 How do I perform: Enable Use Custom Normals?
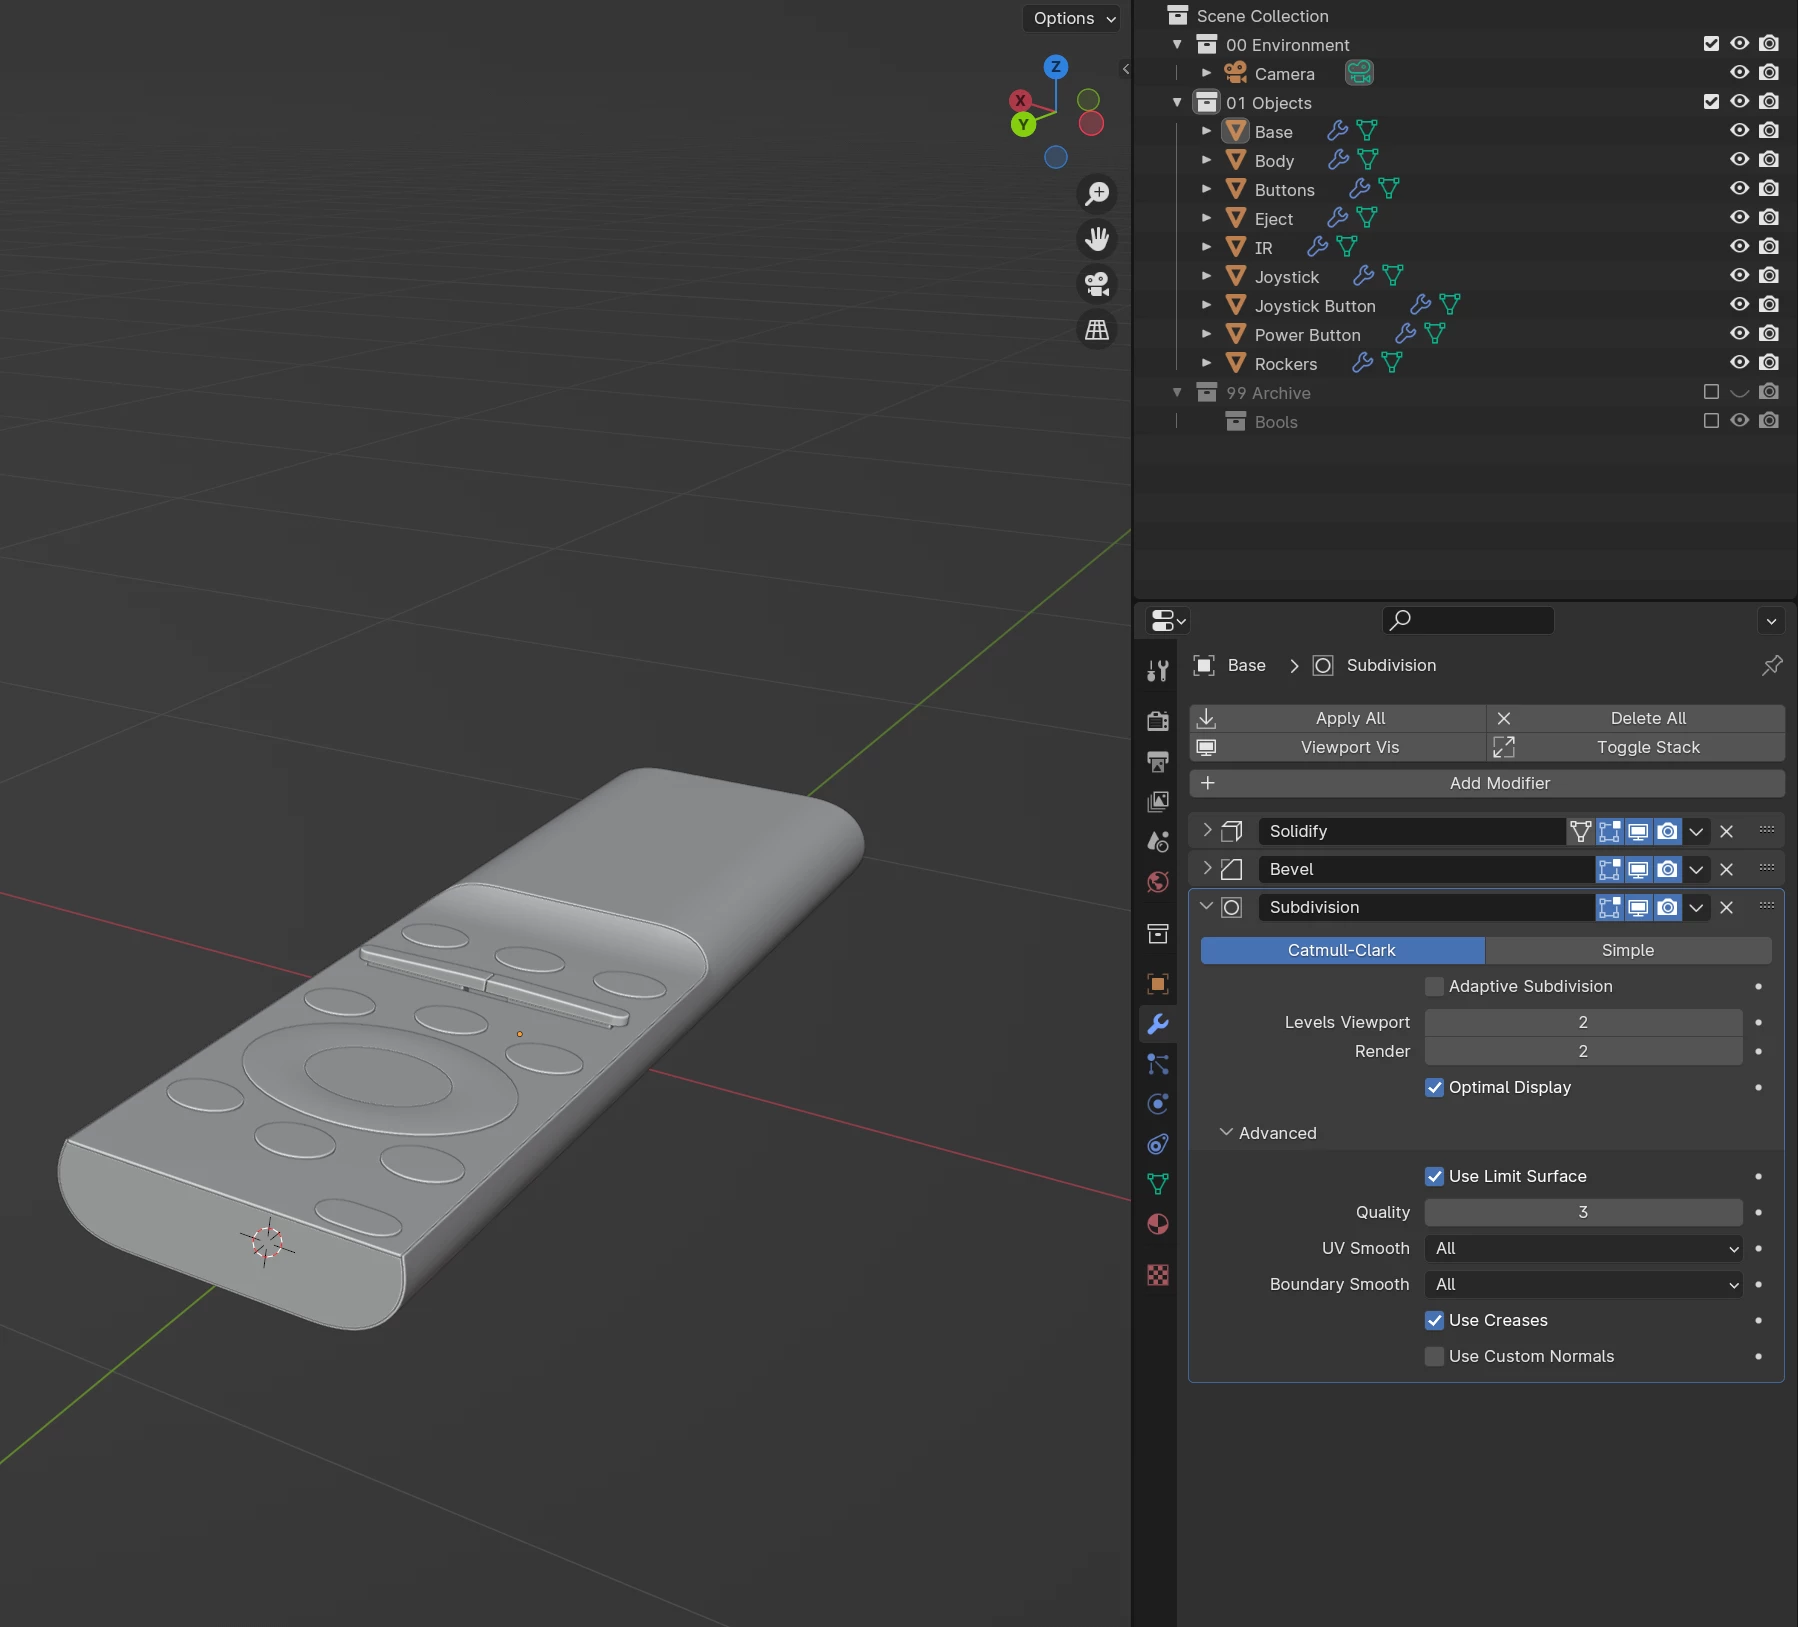(1434, 1356)
